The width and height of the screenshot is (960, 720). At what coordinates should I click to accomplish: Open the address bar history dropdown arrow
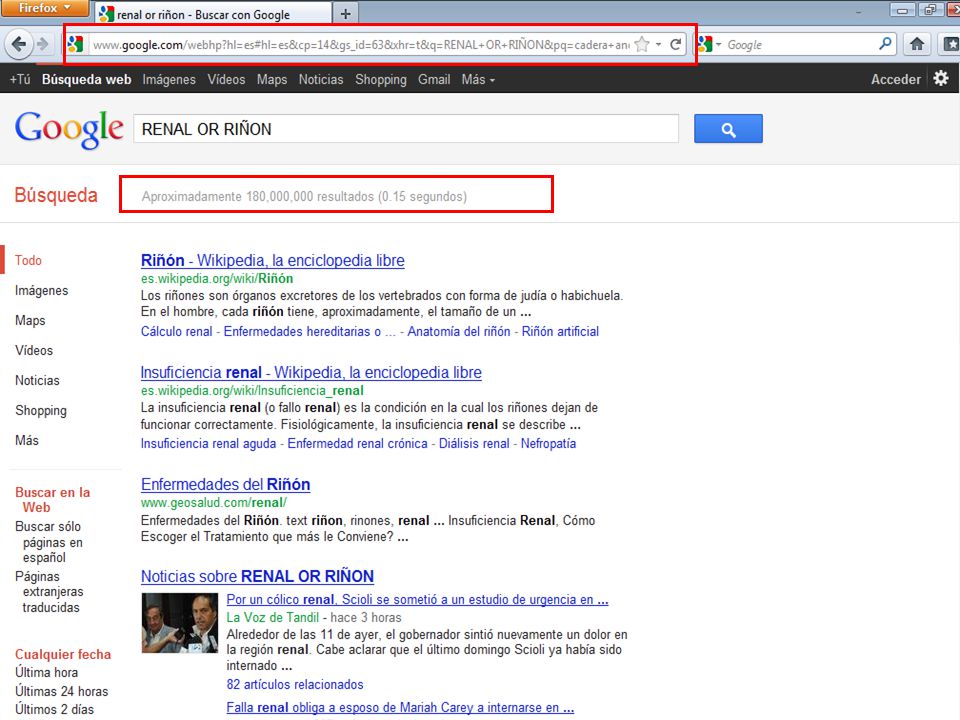[658, 44]
